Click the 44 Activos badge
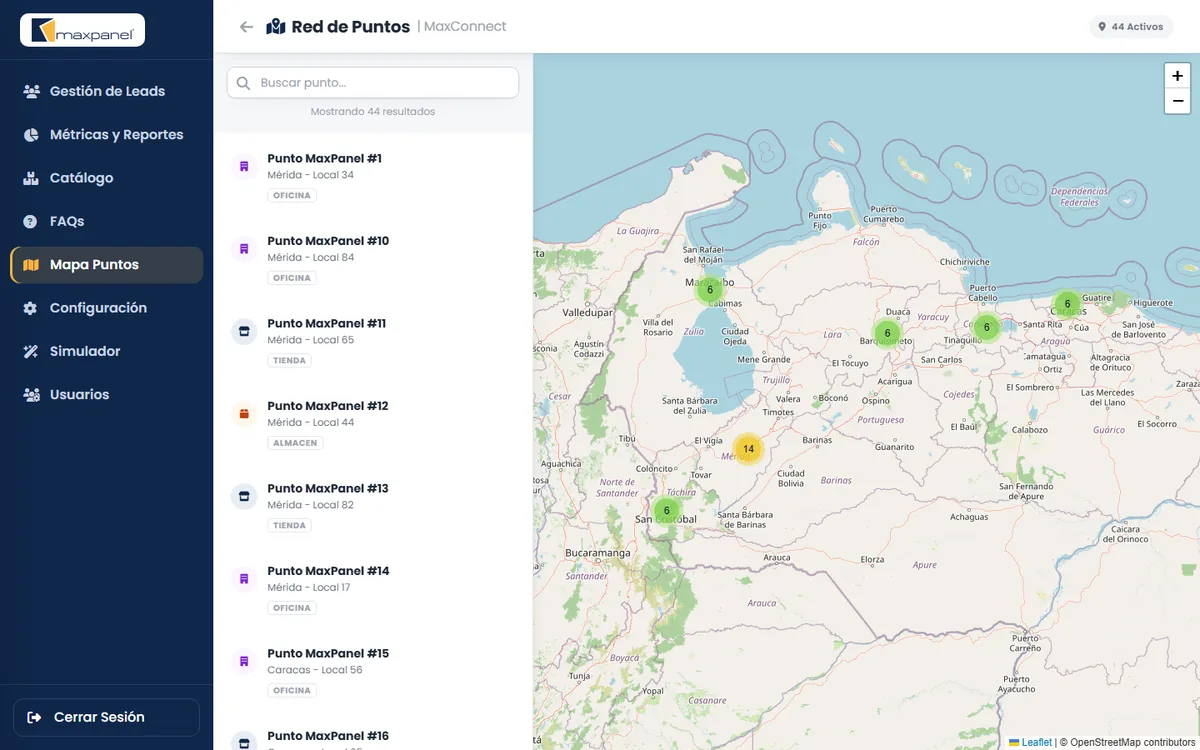1200x750 pixels. click(x=1131, y=27)
